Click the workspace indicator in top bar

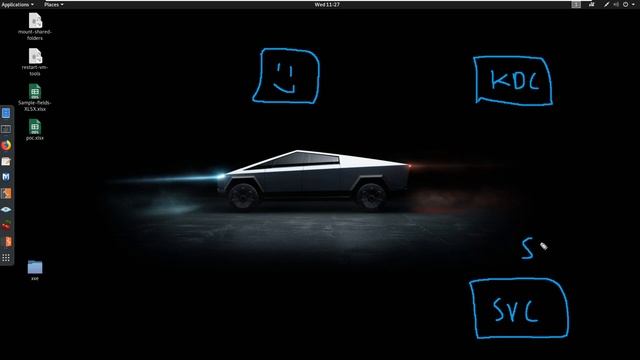pyautogui.click(x=576, y=4)
